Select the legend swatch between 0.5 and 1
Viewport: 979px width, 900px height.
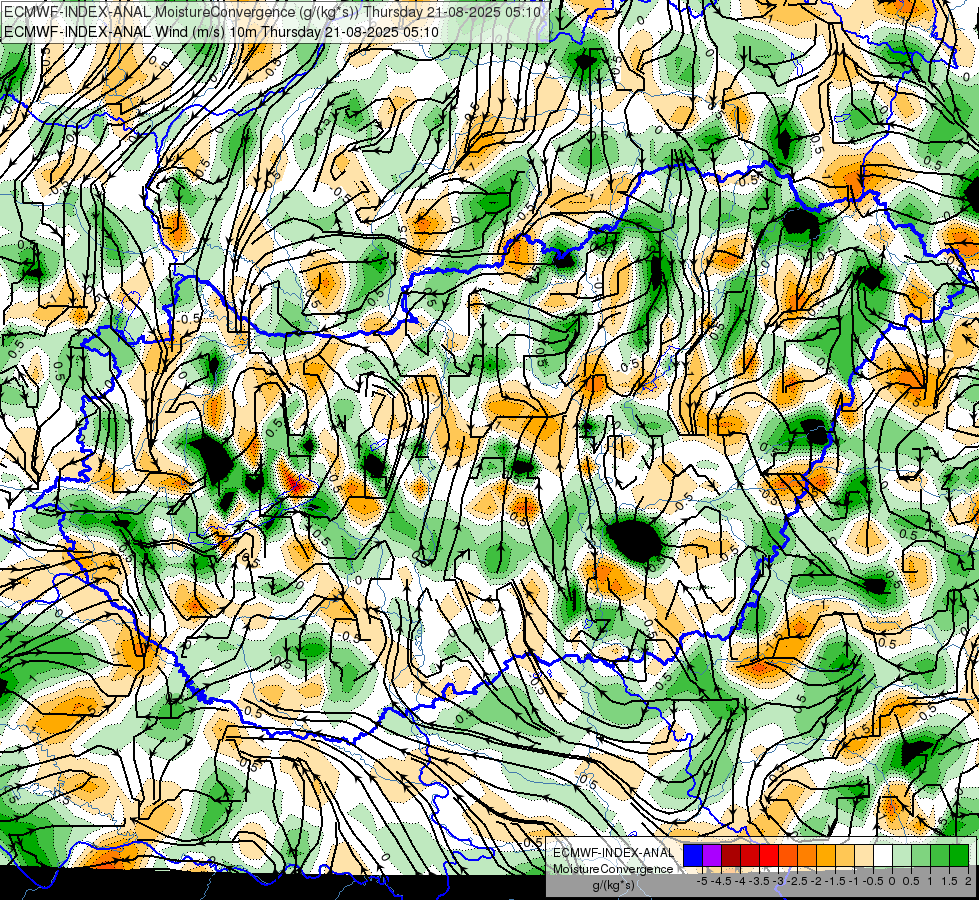(921, 855)
